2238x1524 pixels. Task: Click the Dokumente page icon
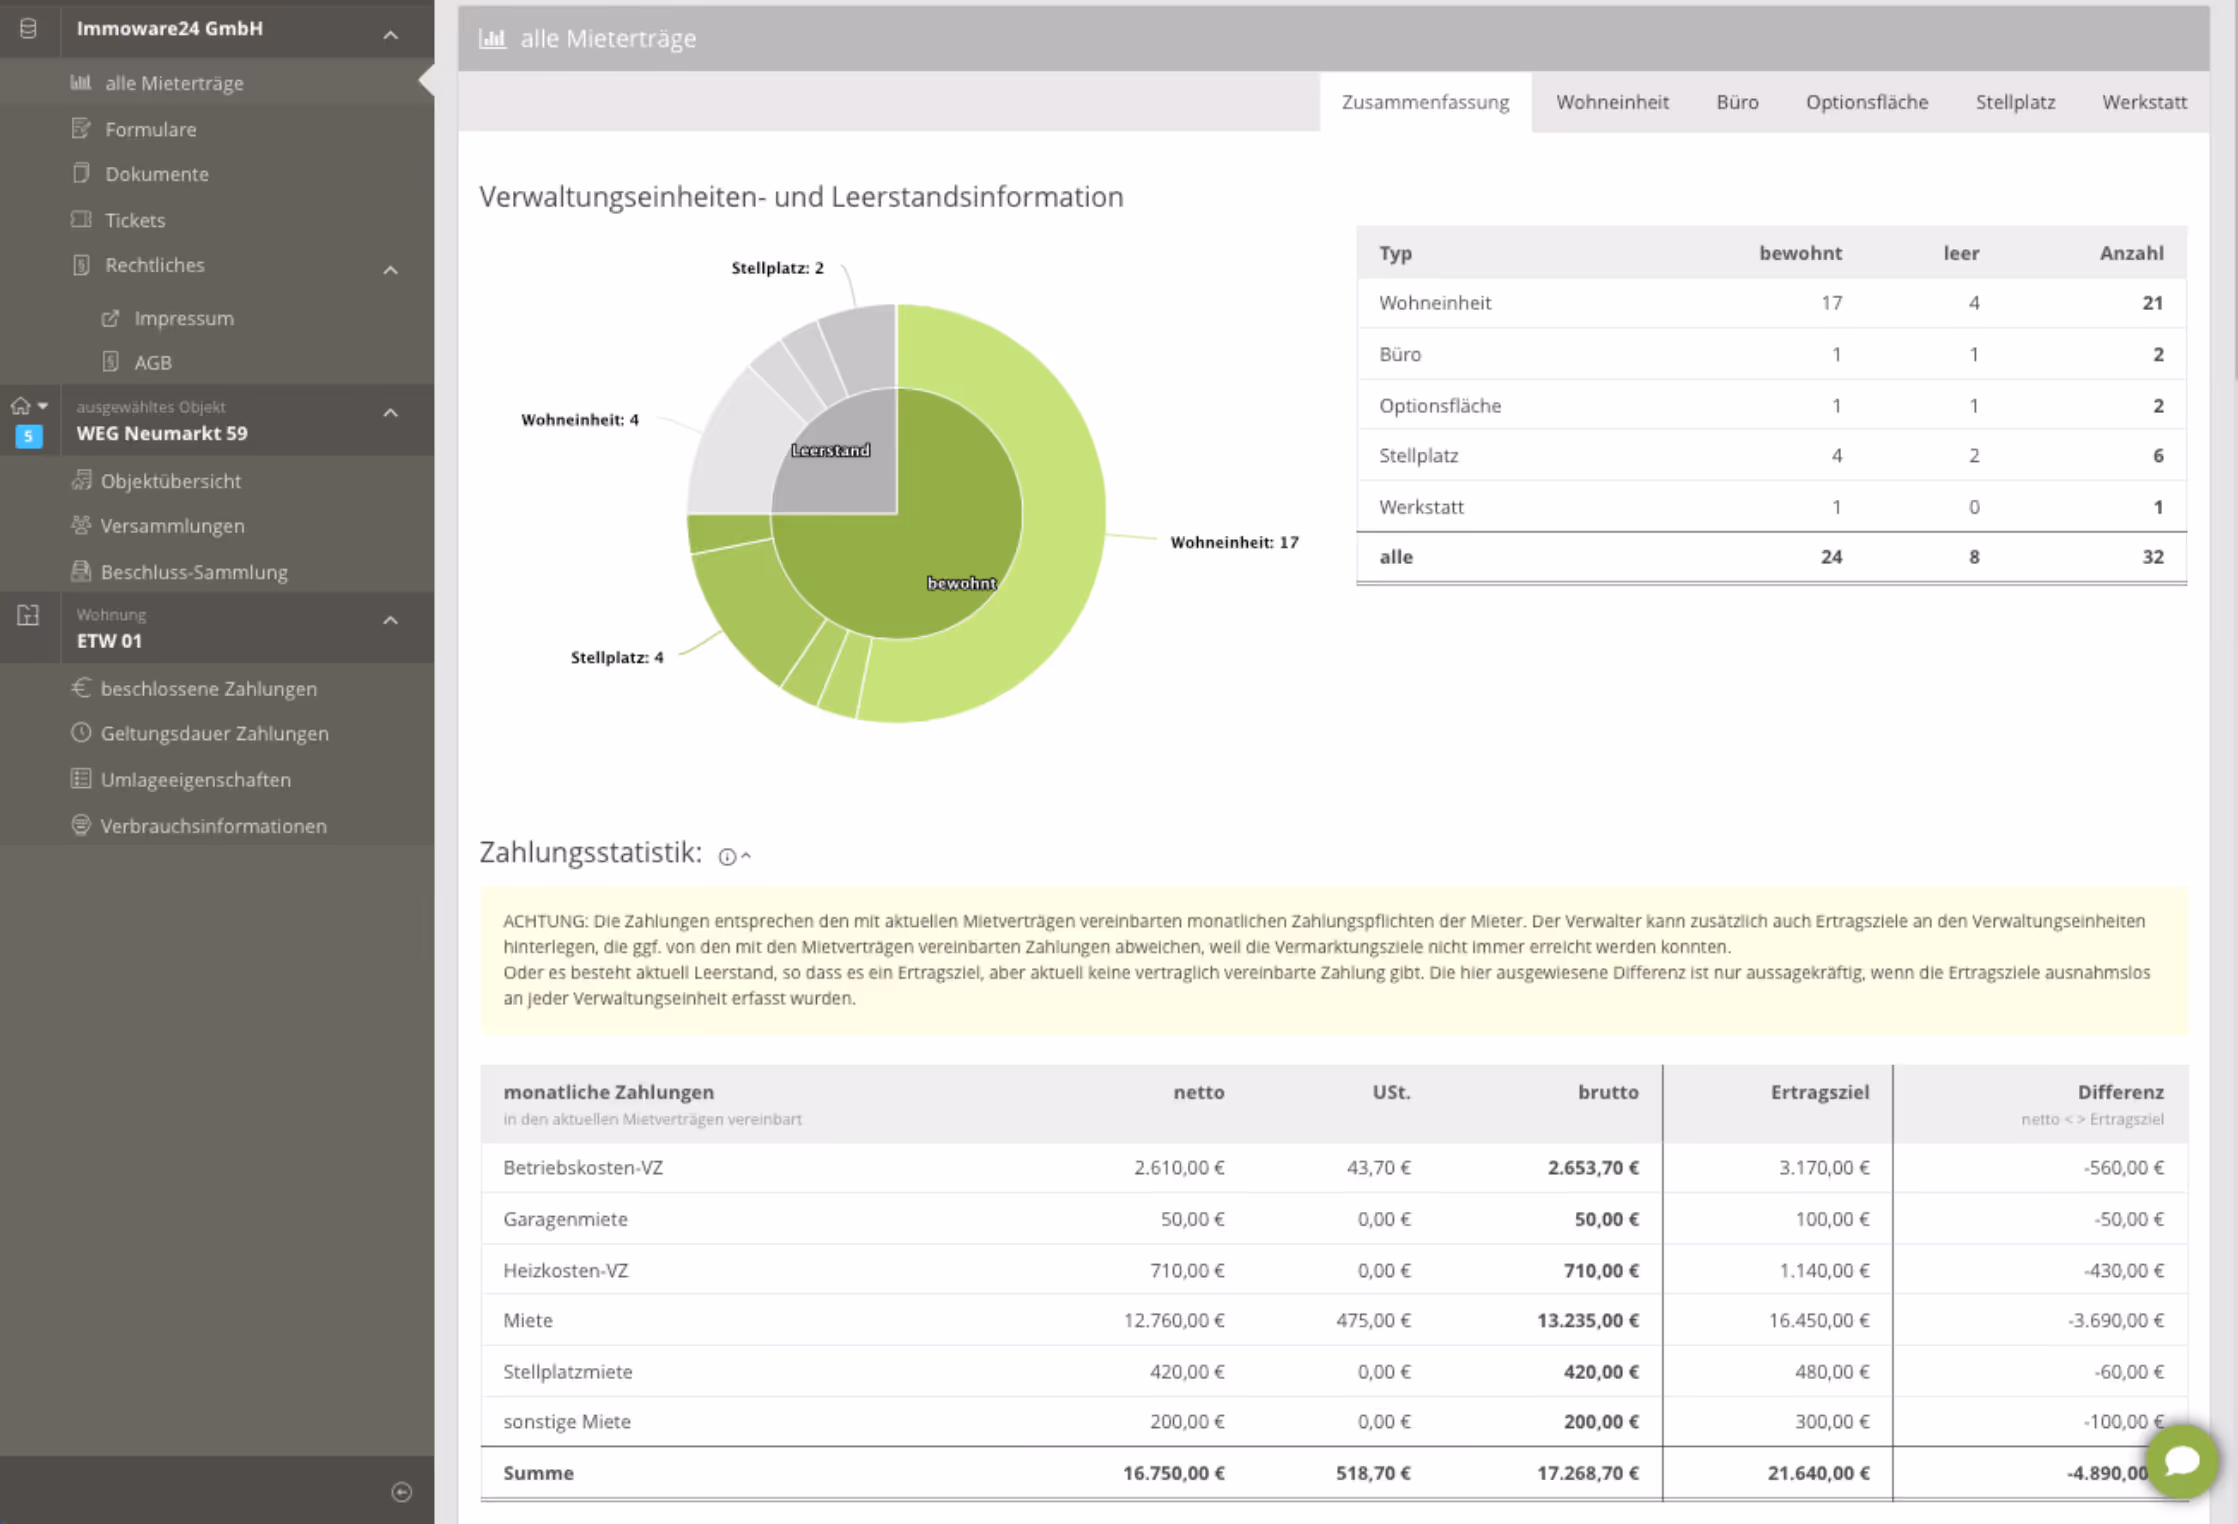(x=81, y=173)
